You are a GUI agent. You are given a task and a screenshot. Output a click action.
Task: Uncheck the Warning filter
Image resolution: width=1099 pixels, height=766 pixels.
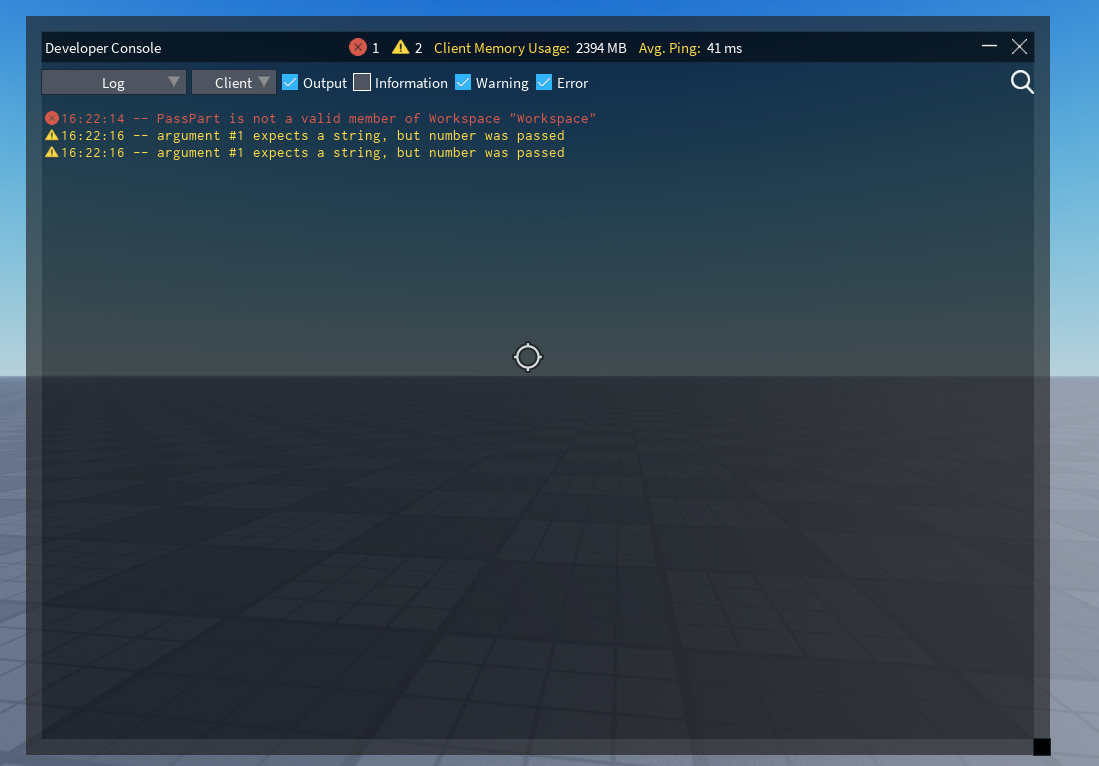click(463, 82)
